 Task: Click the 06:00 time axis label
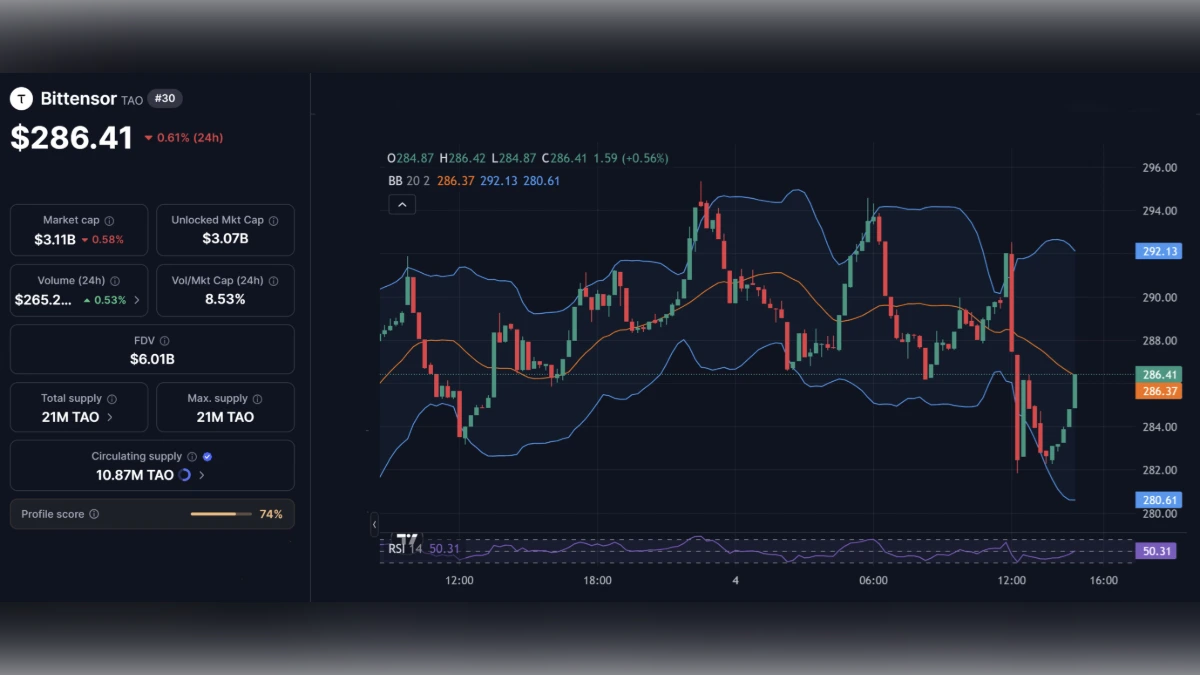pyautogui.click(x=873, y=580)
